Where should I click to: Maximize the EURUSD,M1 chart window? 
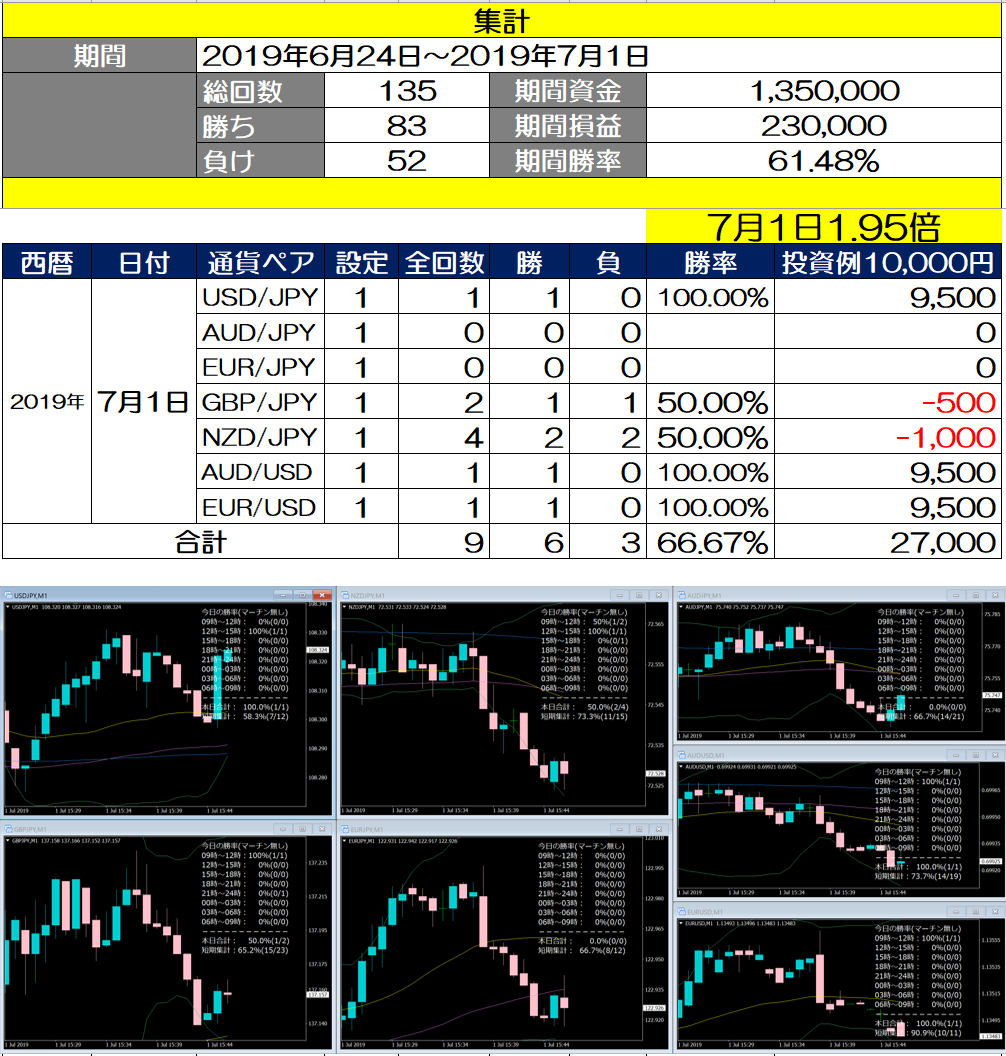(x=975, y=912)
